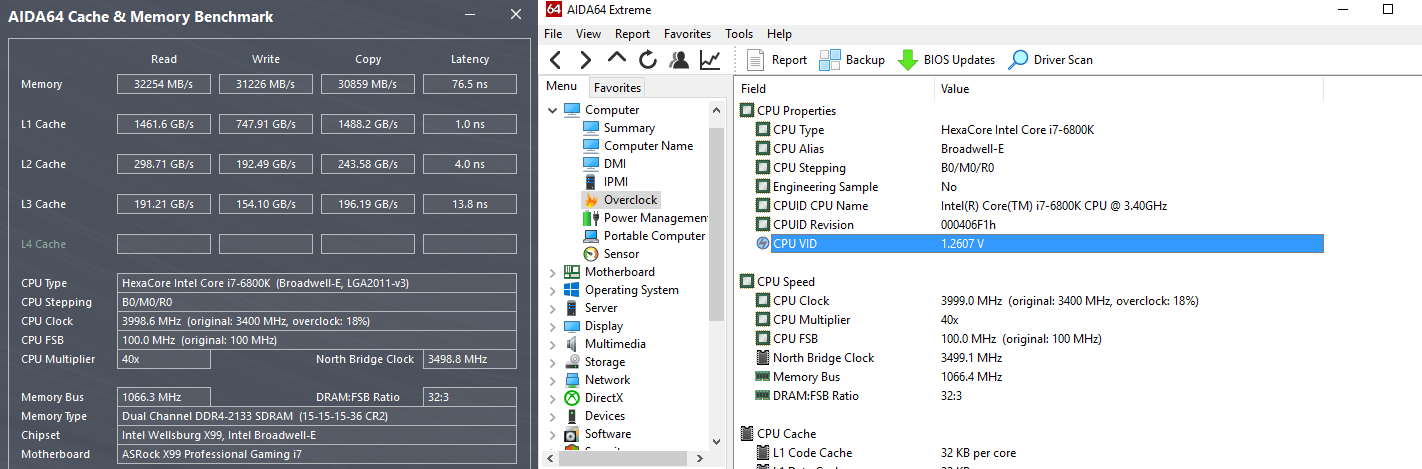Select the highlighted CPU VID row

click(x=1040, y=244)
